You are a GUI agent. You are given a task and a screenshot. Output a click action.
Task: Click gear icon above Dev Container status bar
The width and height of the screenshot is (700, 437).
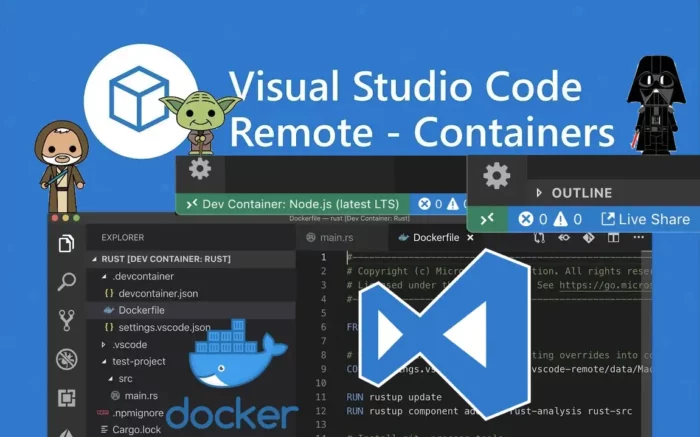tap(200, 169)
